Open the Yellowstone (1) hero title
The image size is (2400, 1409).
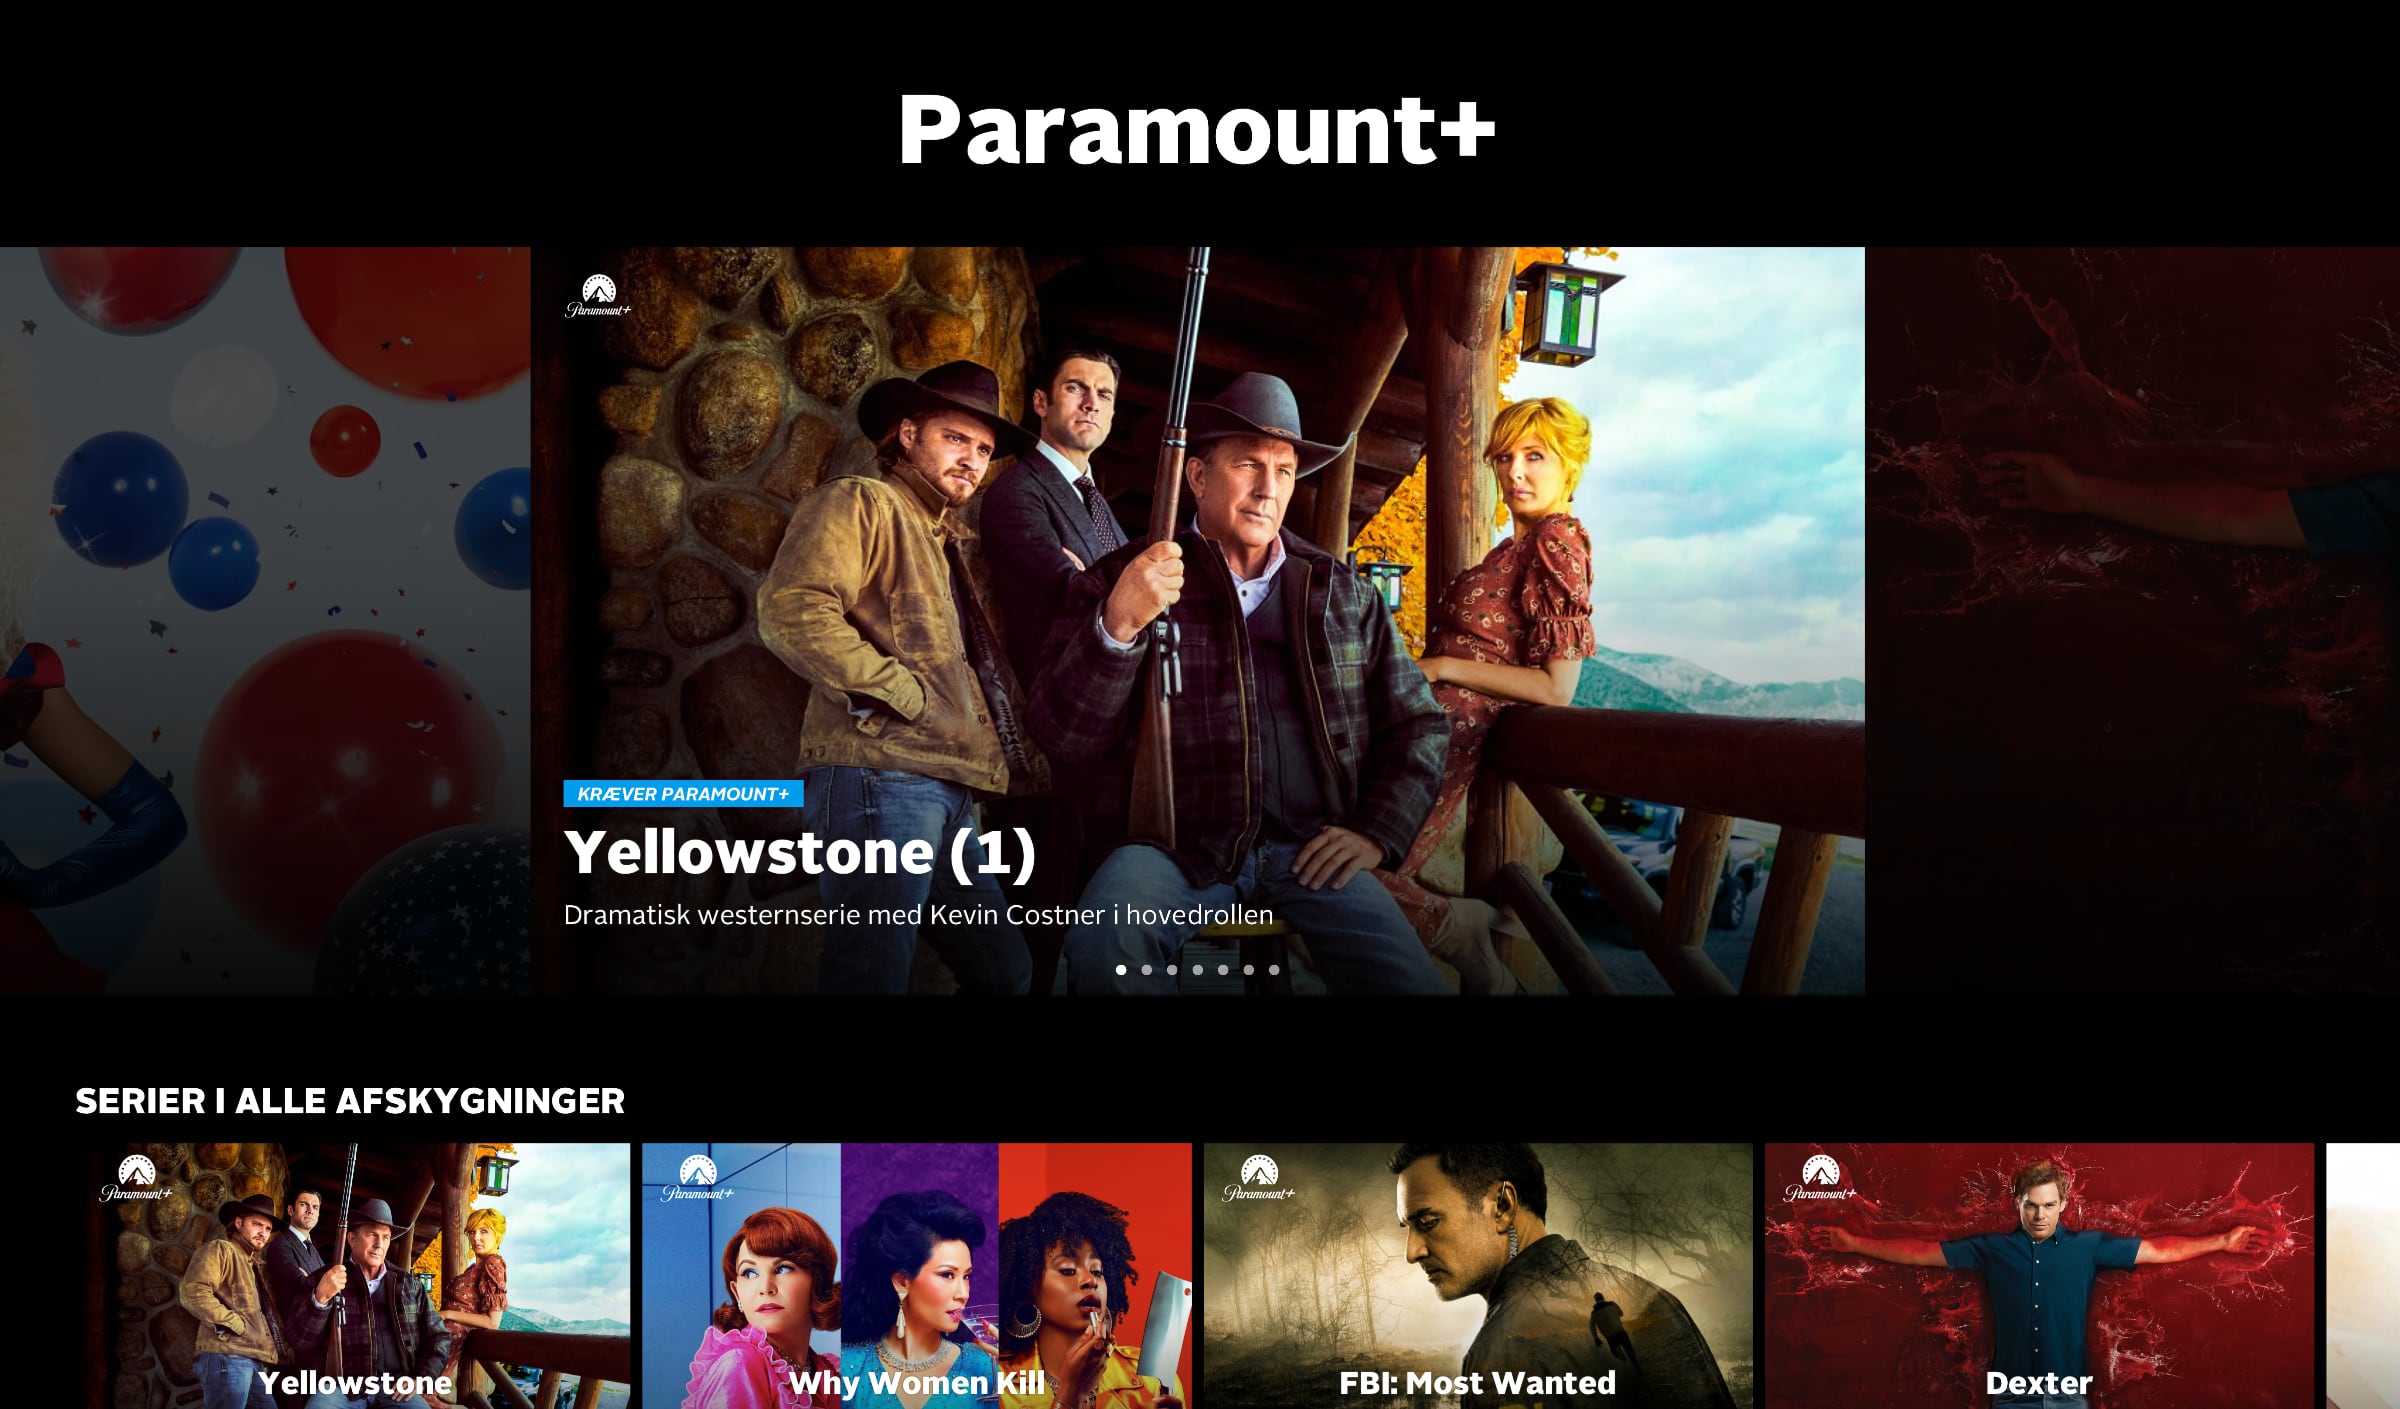pyautogui.click(x=800, y=853)
